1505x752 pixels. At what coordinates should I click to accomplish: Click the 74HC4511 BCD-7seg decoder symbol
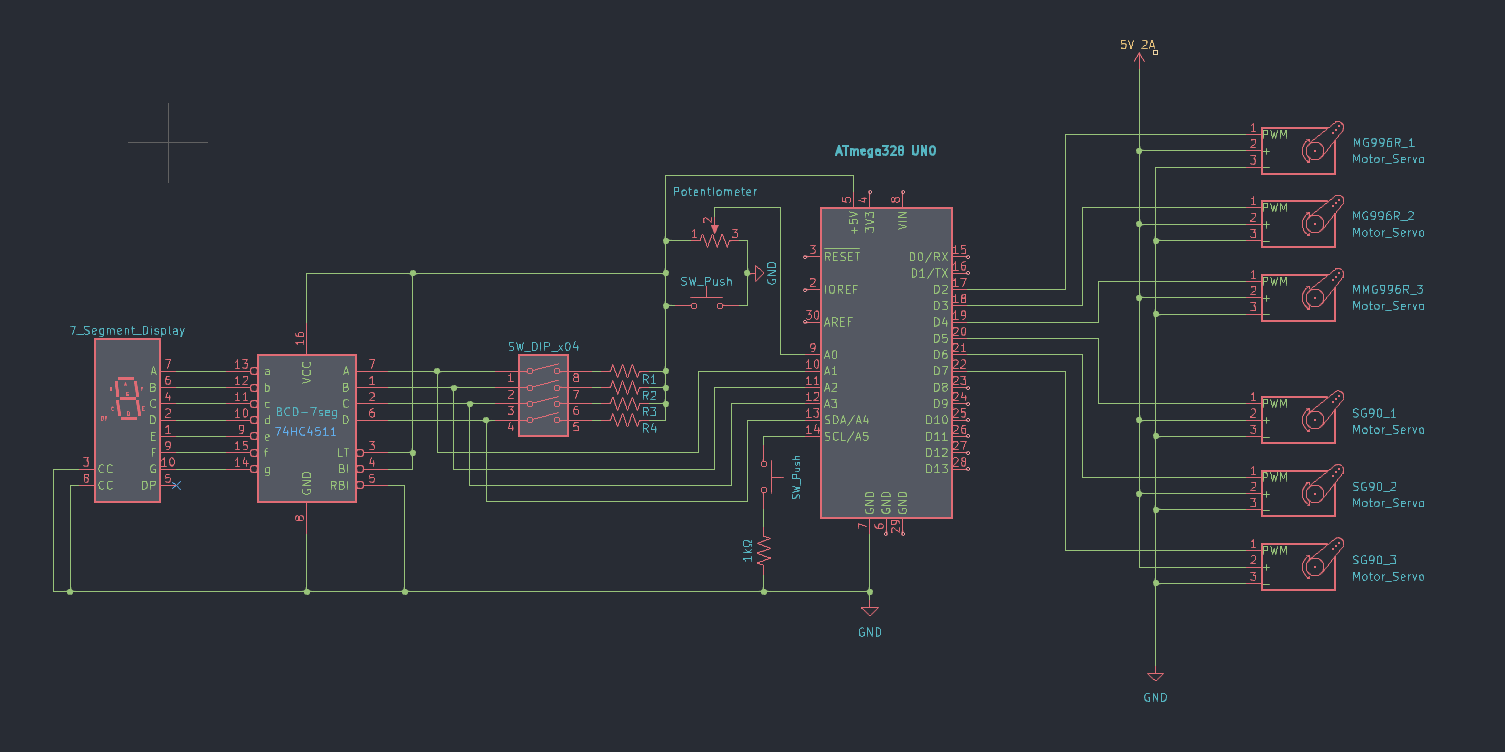(305, 430)
